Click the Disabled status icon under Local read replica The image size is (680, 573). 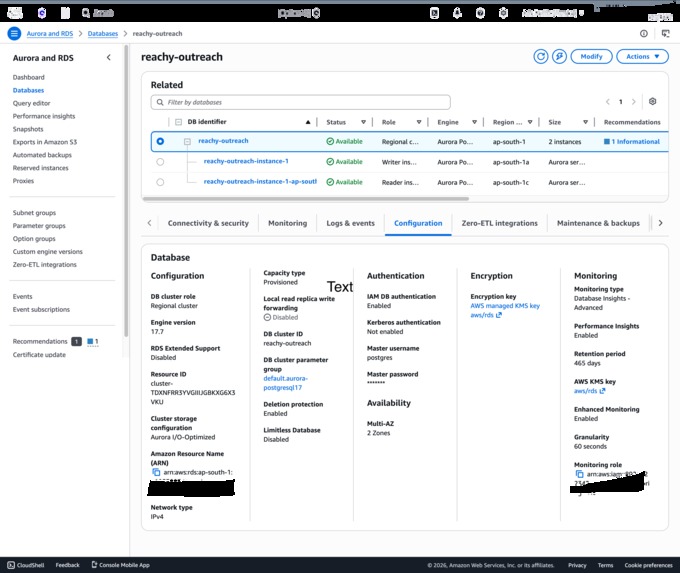(267, 317)
